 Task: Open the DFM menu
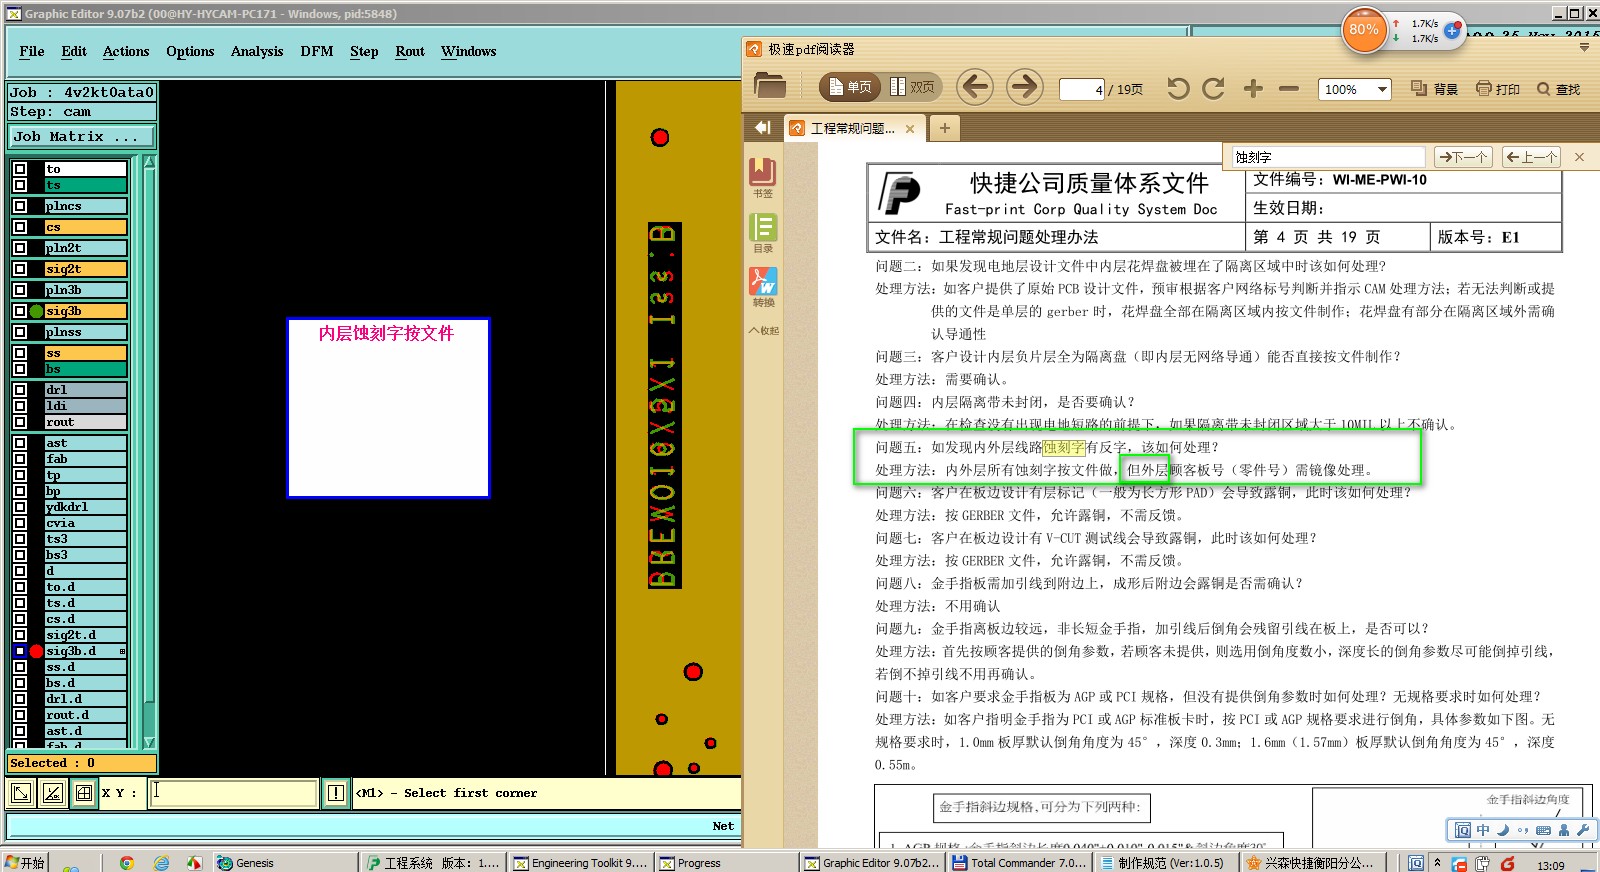tap(317, 51)
